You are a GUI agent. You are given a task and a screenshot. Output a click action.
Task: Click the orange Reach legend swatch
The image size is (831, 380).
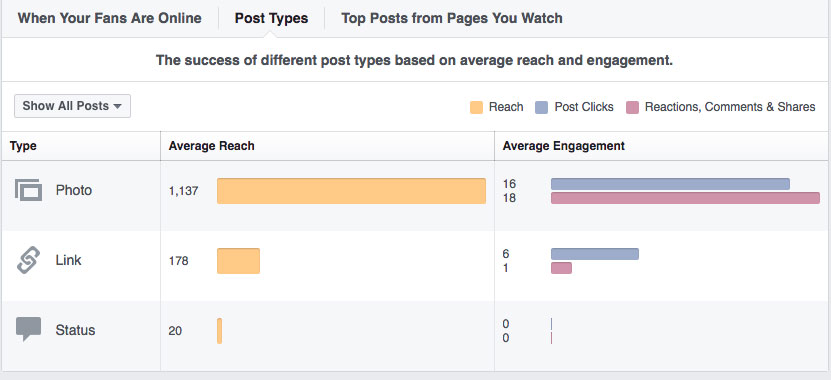(476, 108)
